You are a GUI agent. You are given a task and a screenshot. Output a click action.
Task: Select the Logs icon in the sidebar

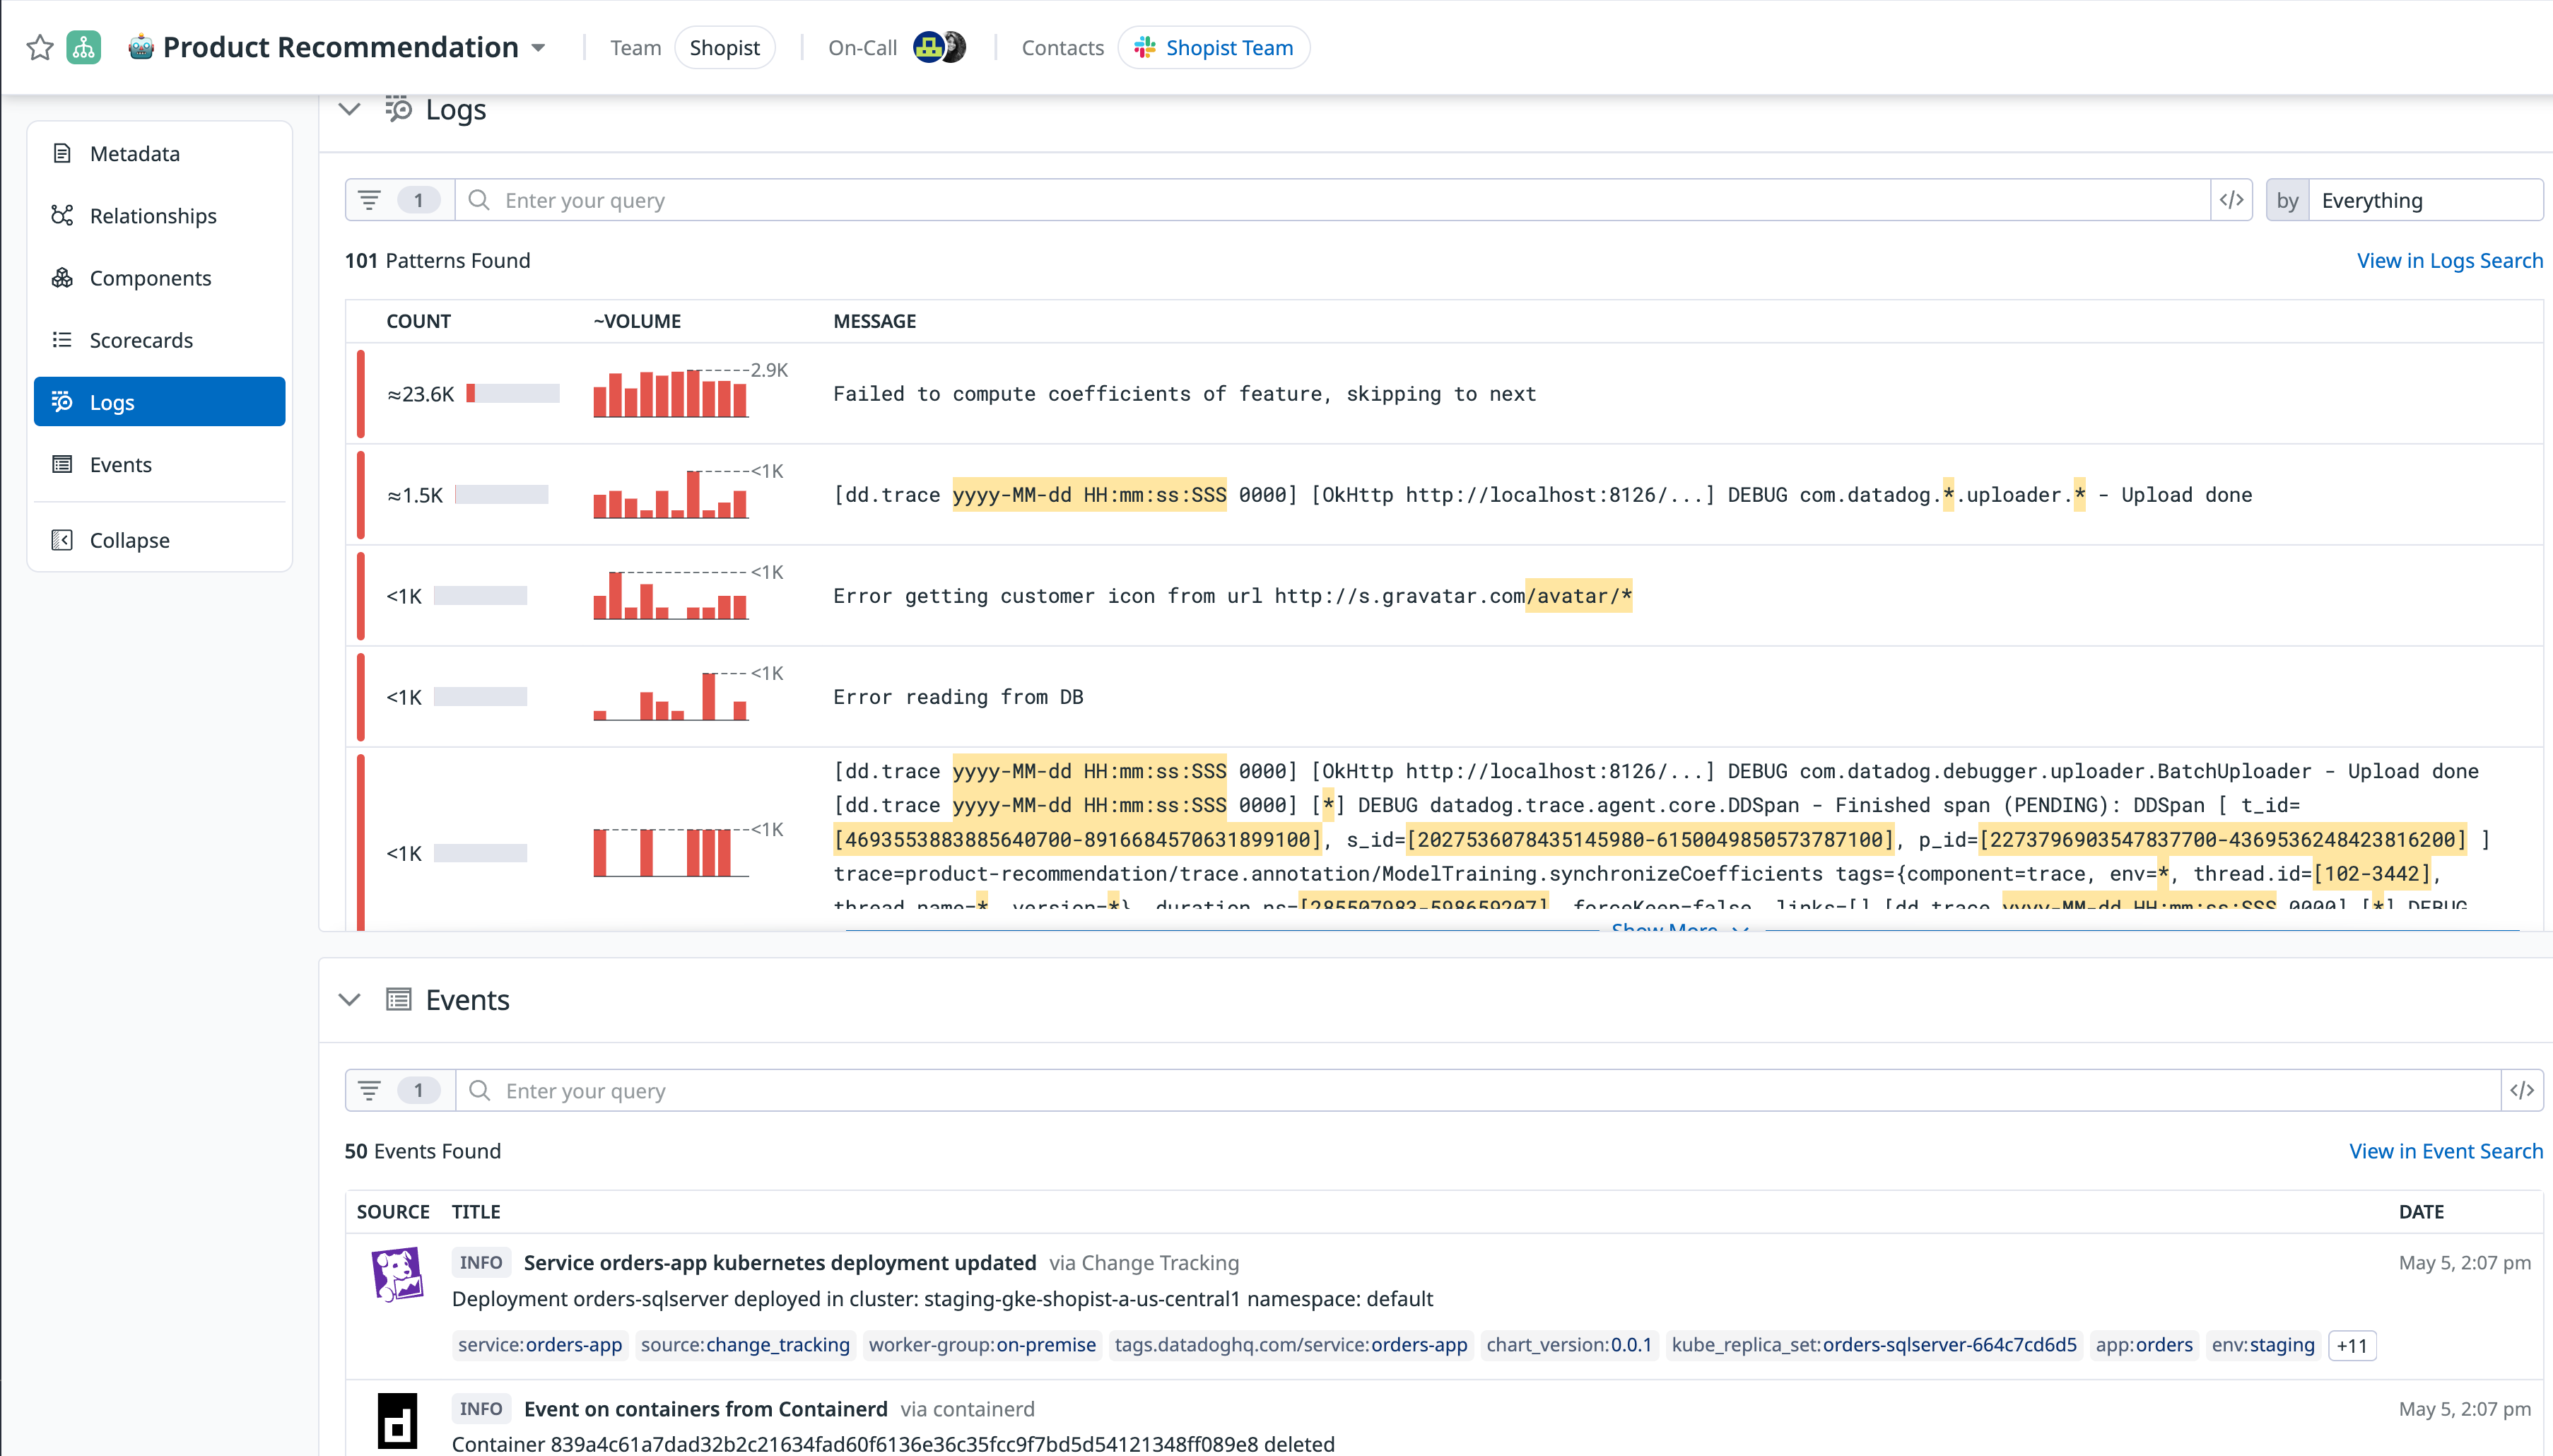point(61,401)
